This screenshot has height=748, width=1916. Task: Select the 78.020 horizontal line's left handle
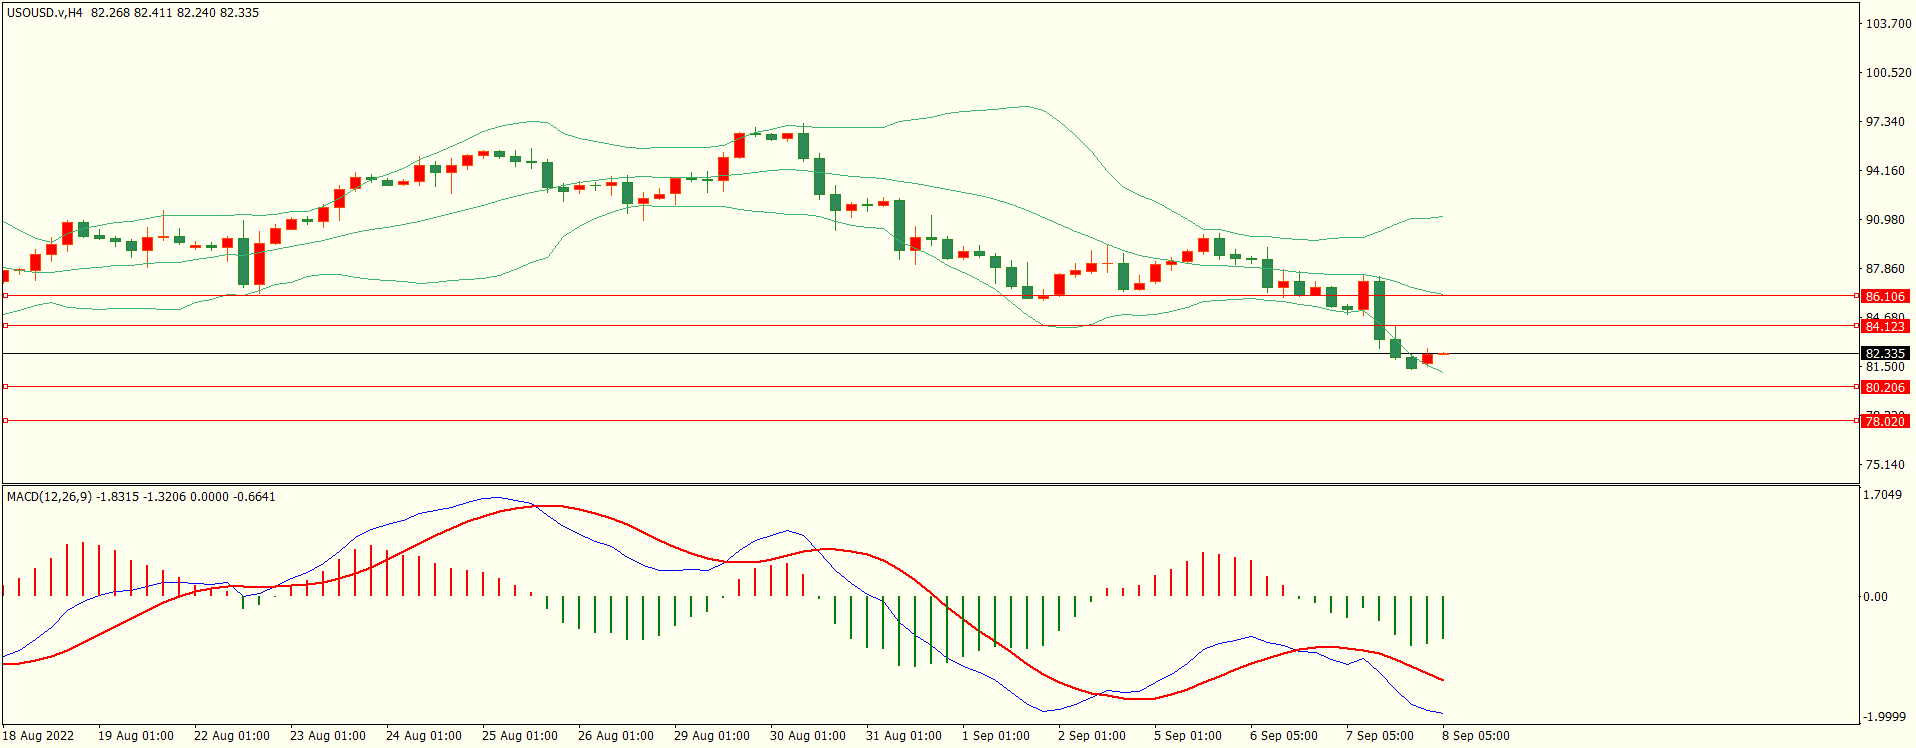pyautogui.click(x=5, y=421)
